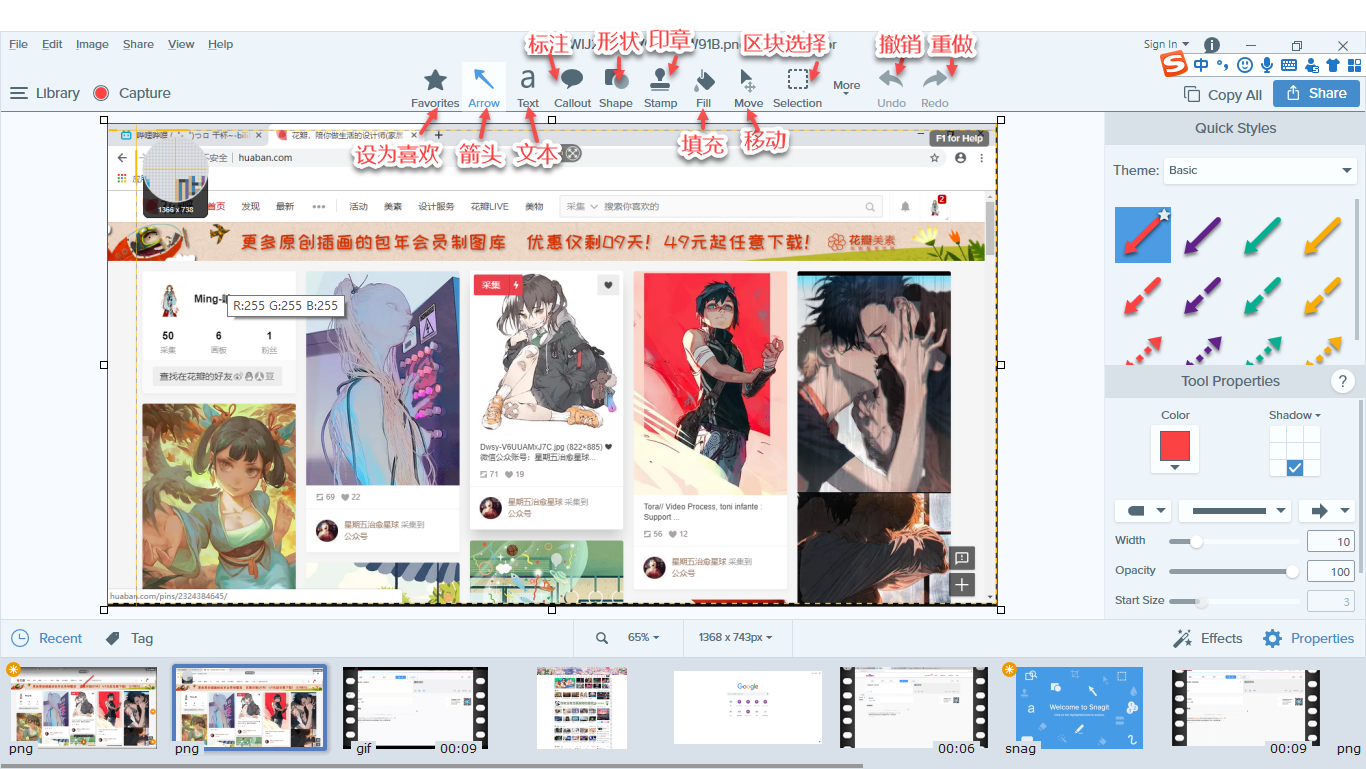Uncheck the checked shadow direction cell
Screen dimensions: 1366x769
click(x=1295, y=468)
